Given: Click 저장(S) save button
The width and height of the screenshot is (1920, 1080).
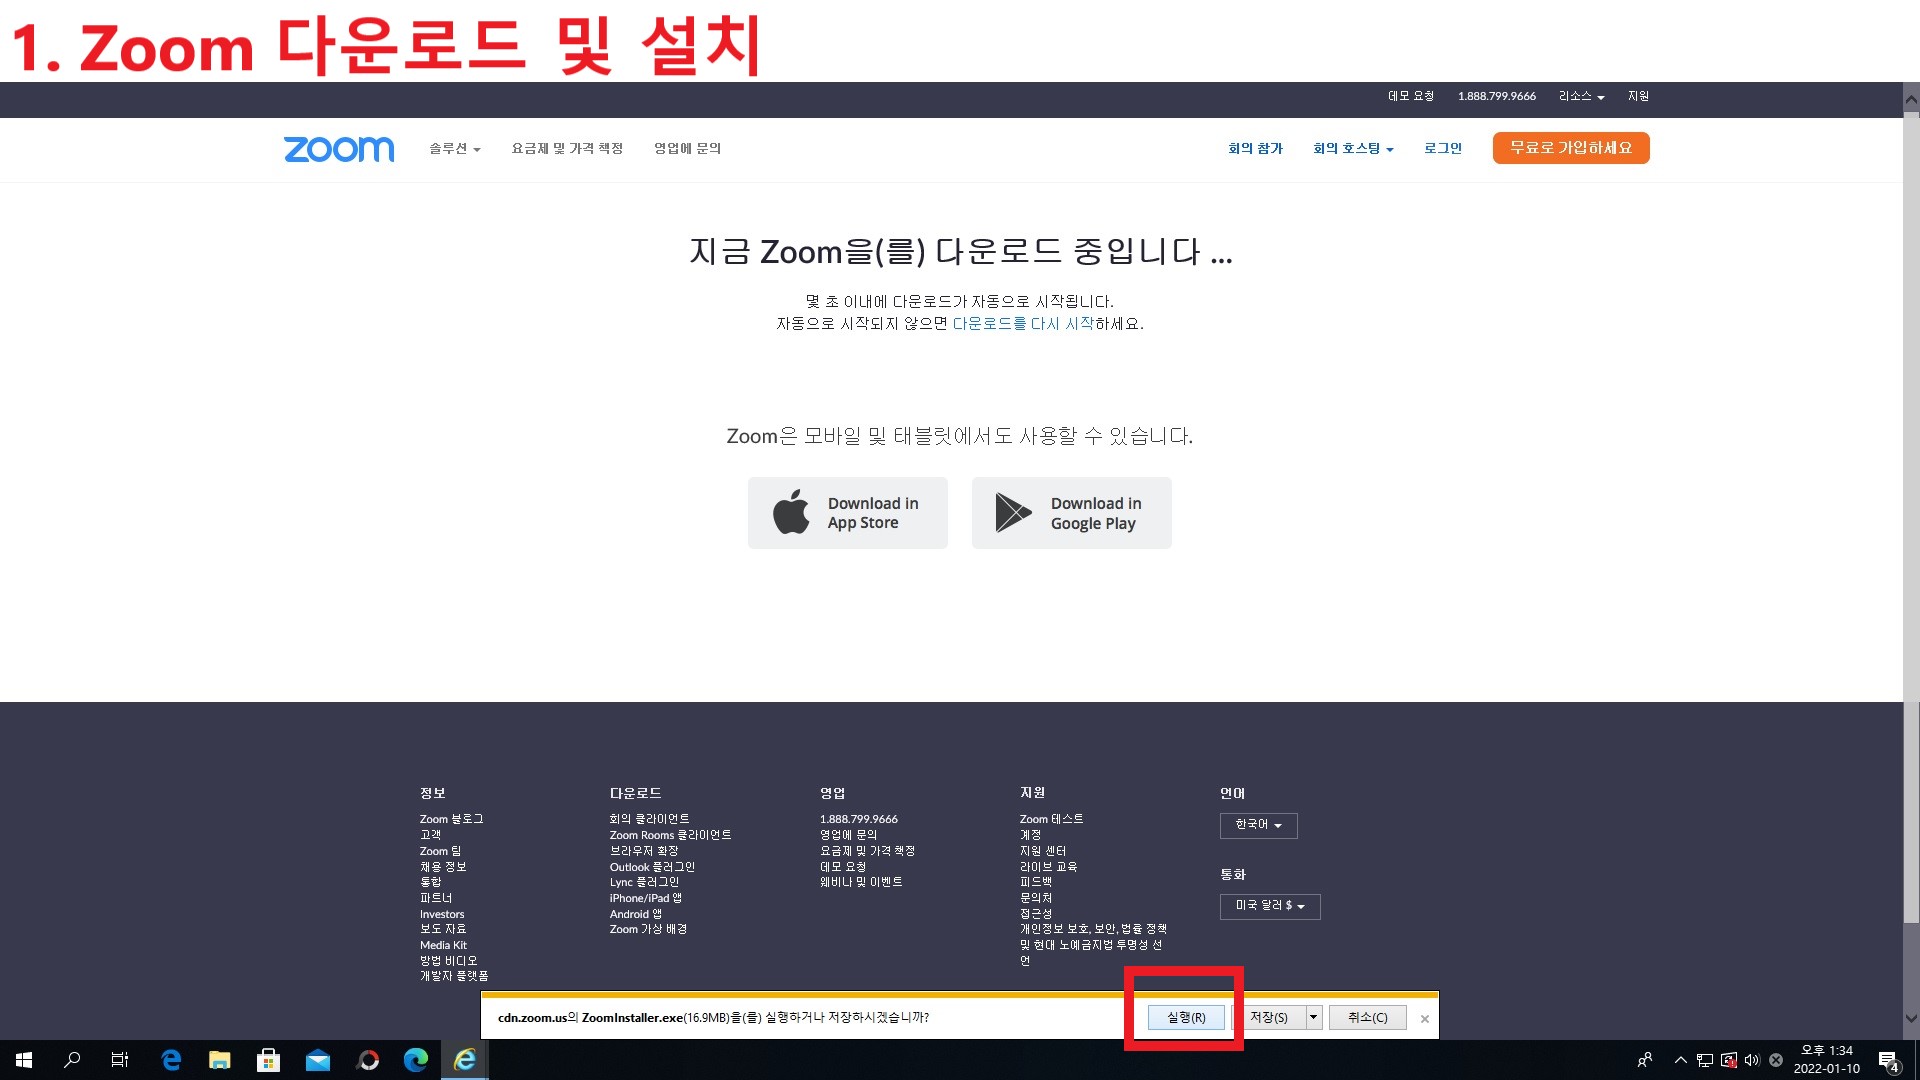Looking at the screenshot, I should coord(1269,1017).
